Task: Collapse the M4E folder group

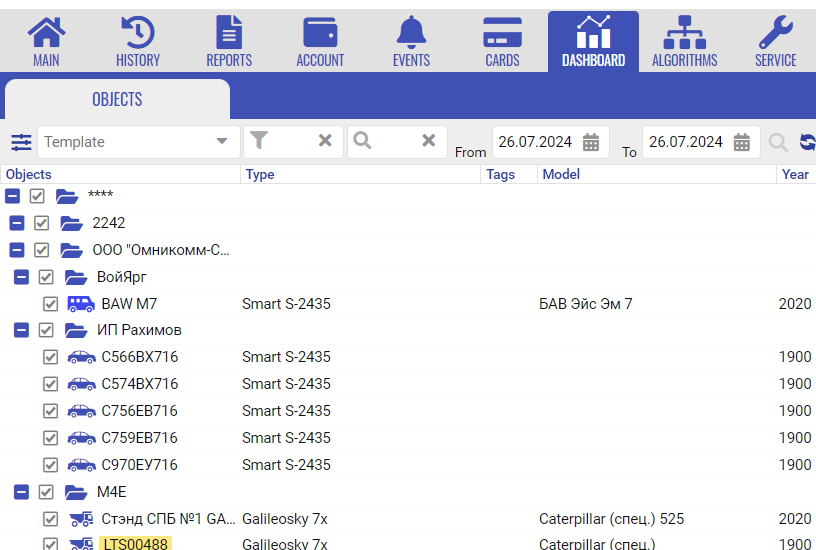Action: click(x=21, y=492)
